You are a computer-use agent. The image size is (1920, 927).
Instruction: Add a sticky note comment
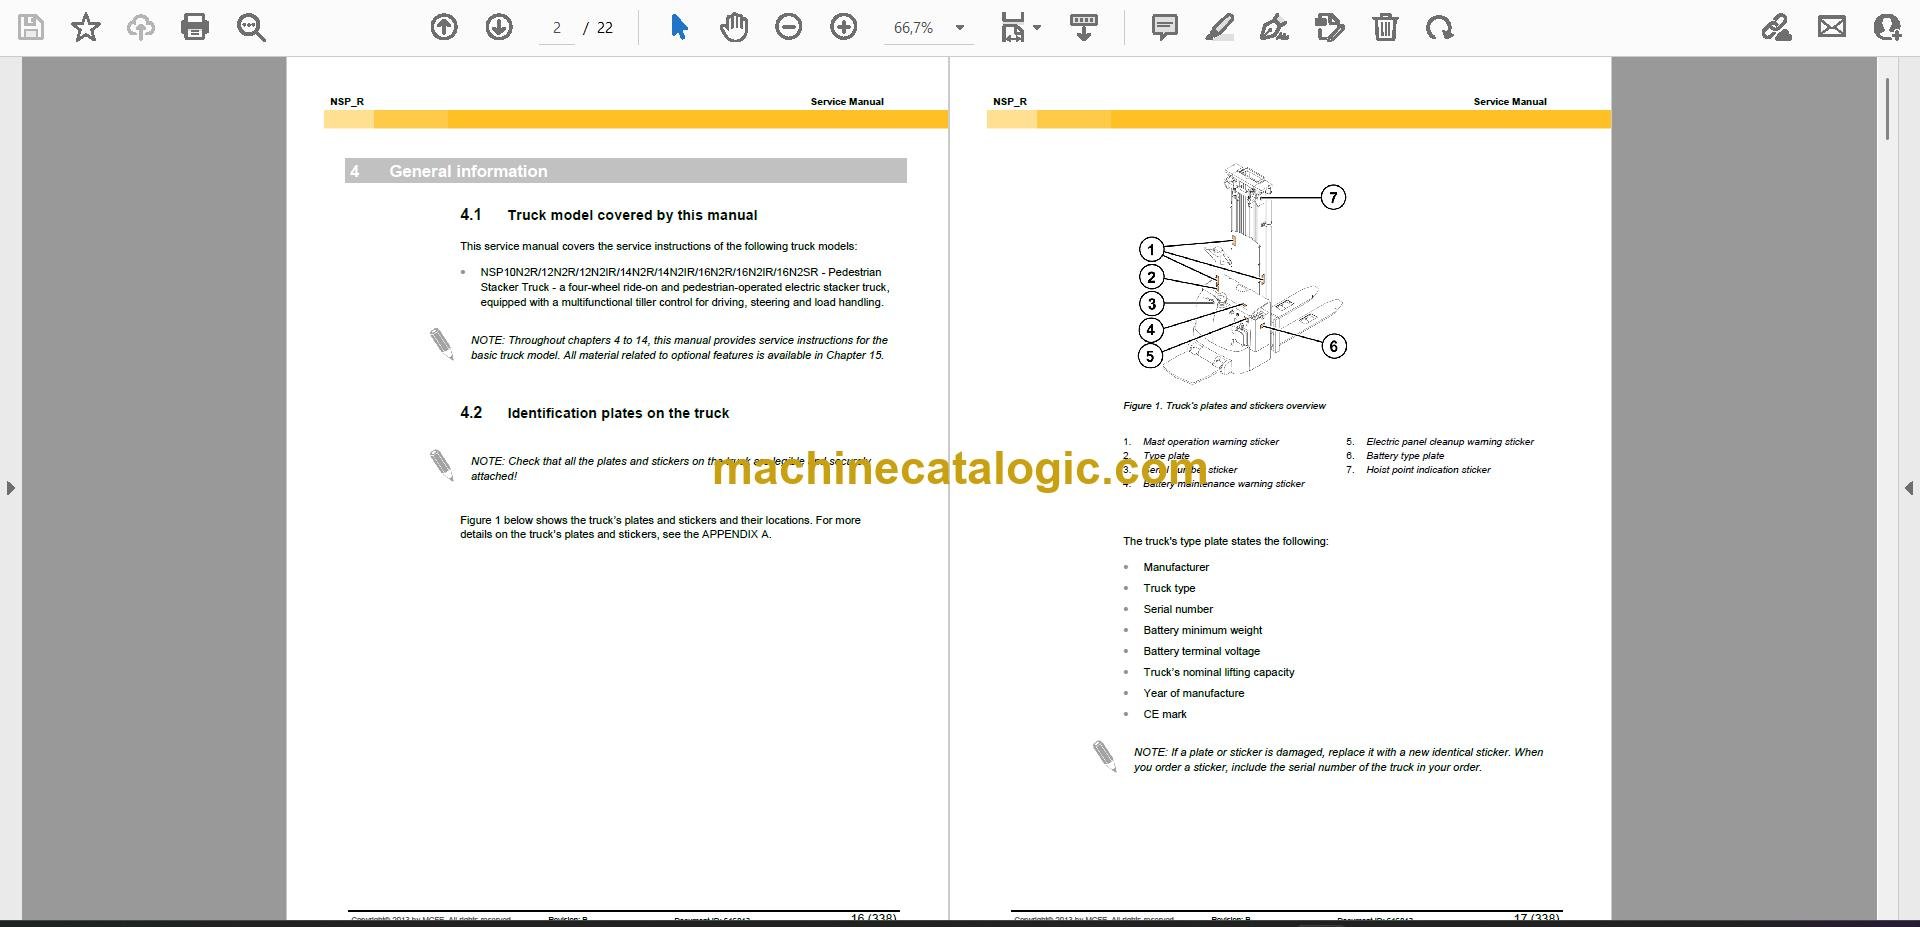1165,27
